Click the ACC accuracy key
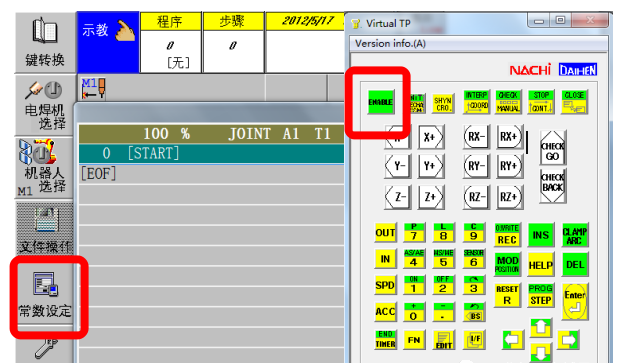Screen dimensions: 627x363 [385, 312]
